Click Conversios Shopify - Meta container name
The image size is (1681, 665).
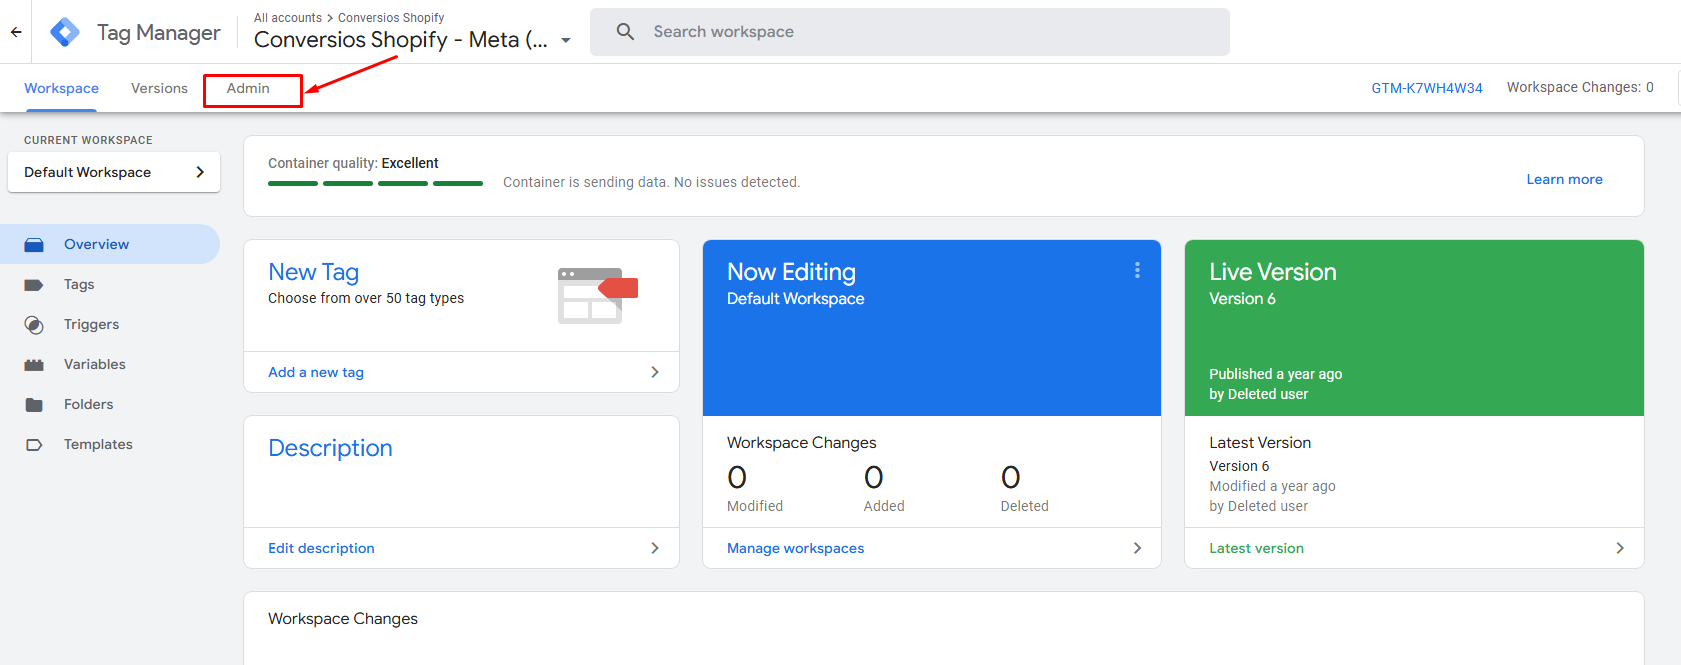[401, 40]
